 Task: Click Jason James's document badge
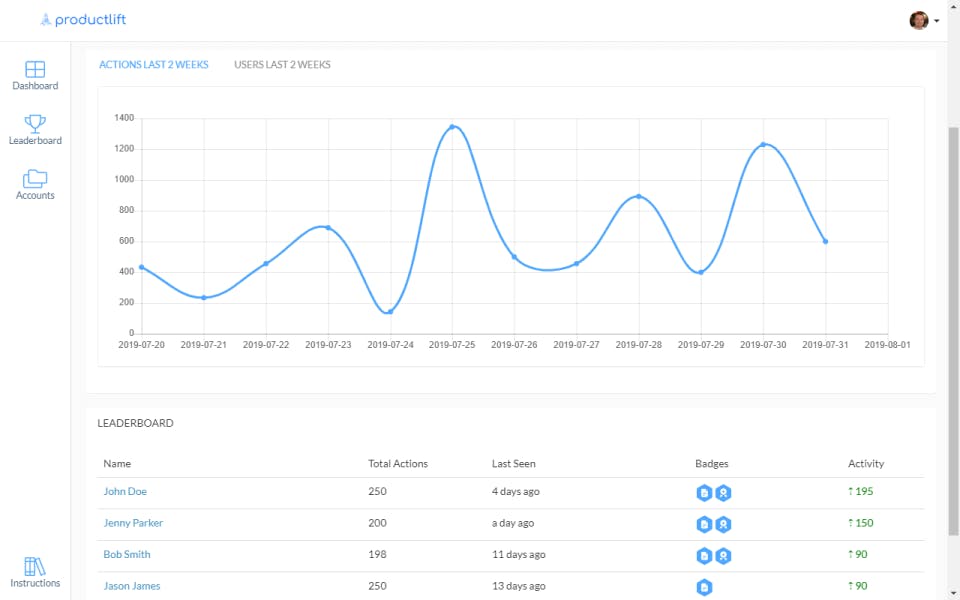pos(704,588)
